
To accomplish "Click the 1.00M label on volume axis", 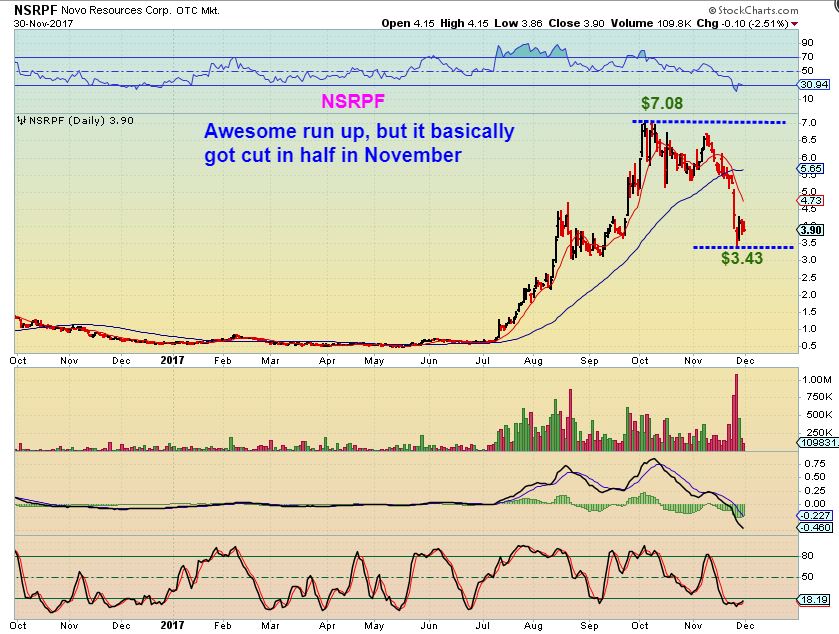I will pos(817,380).
